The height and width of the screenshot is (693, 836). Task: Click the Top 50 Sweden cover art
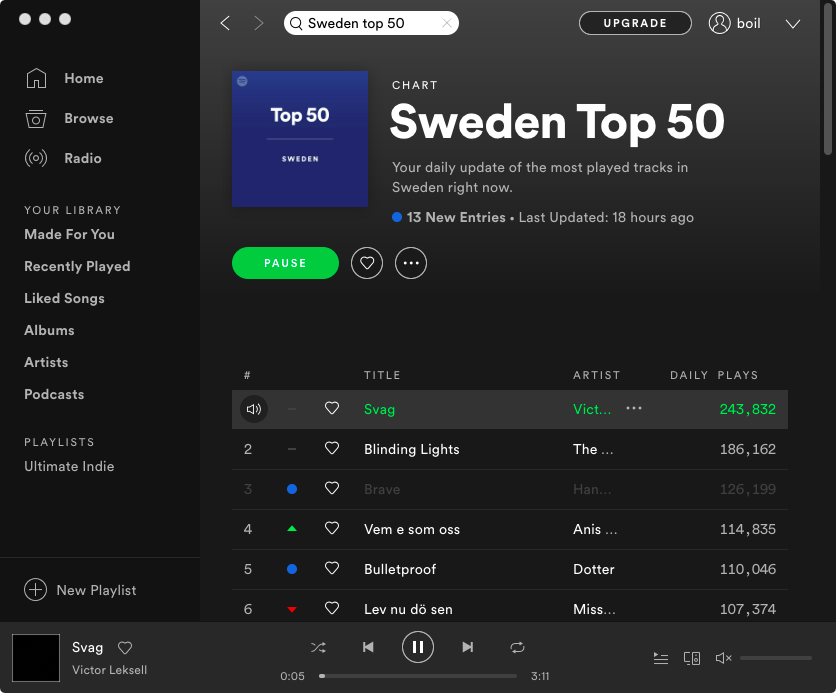pos(300,139)
